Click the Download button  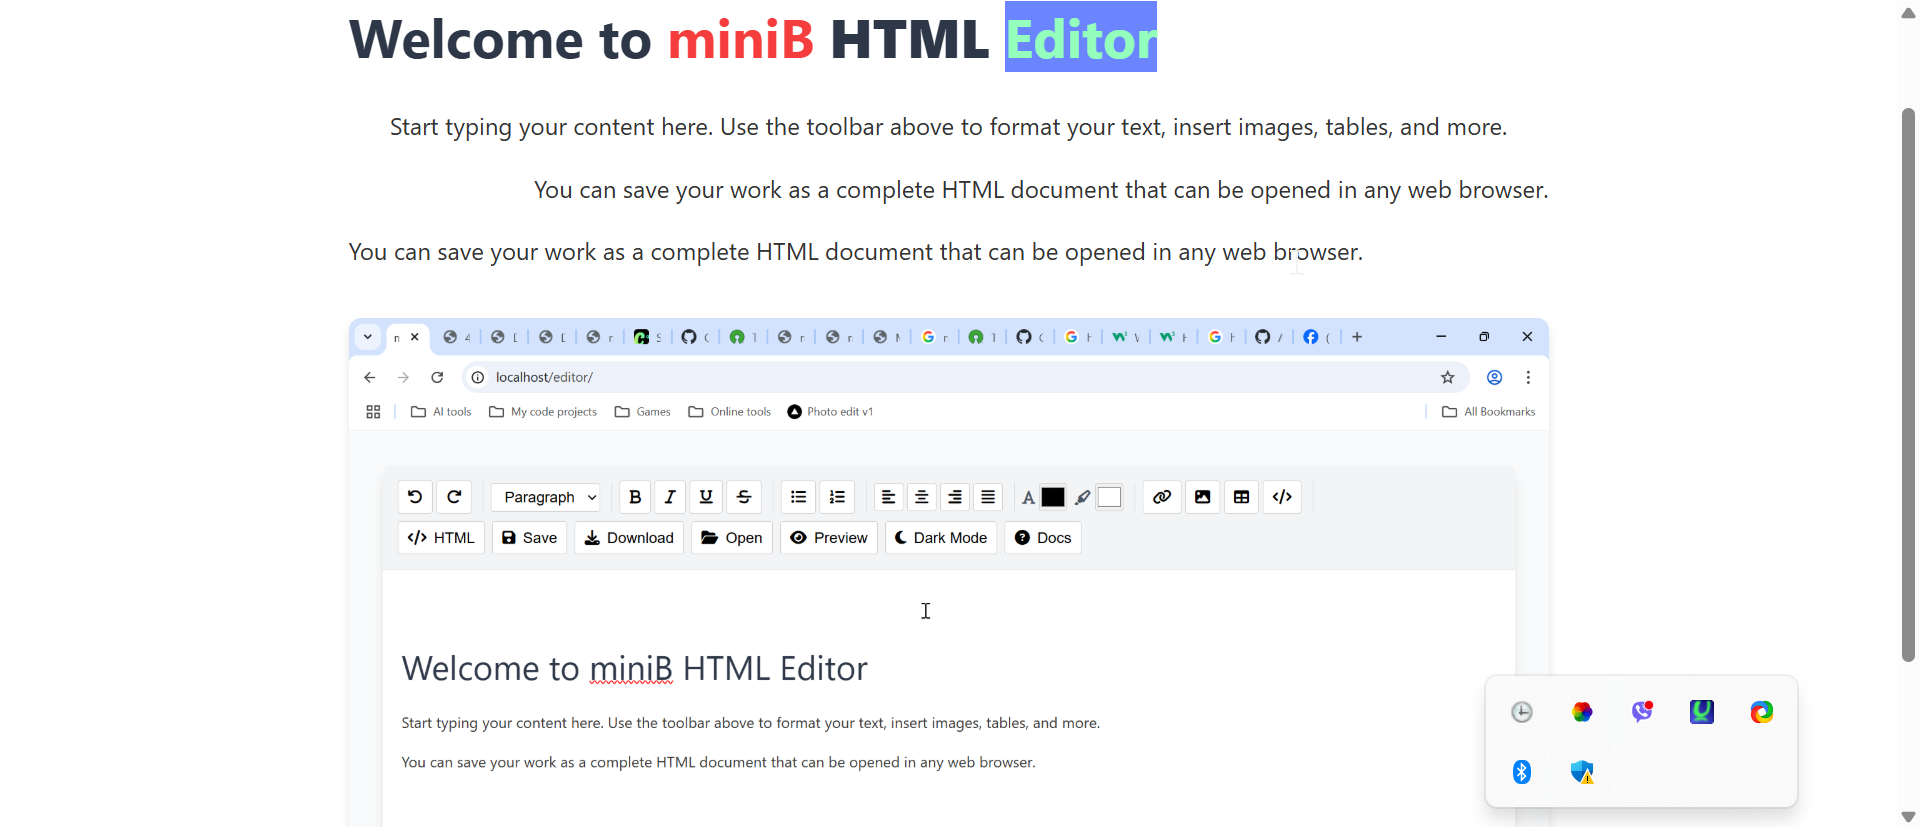click(x=629, y=538)
